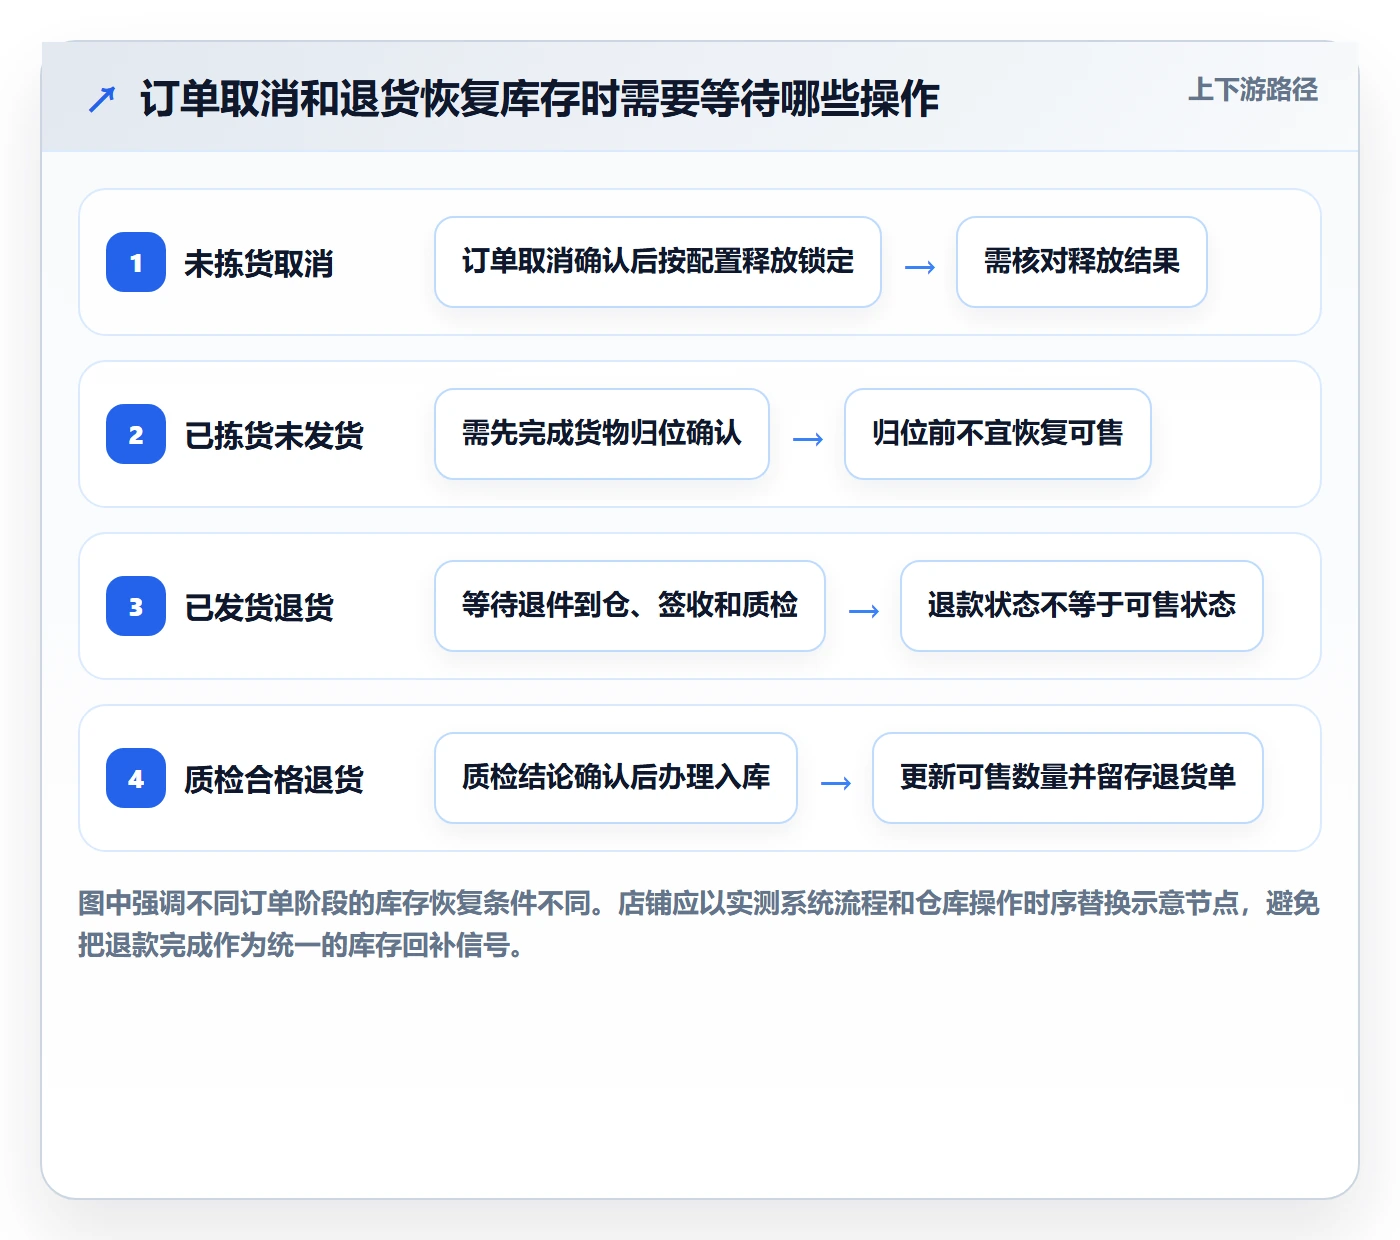Click the diagonal arrow icon beside the title
Viewport: 1400px width, 1240px height.
tap(102, 99)
